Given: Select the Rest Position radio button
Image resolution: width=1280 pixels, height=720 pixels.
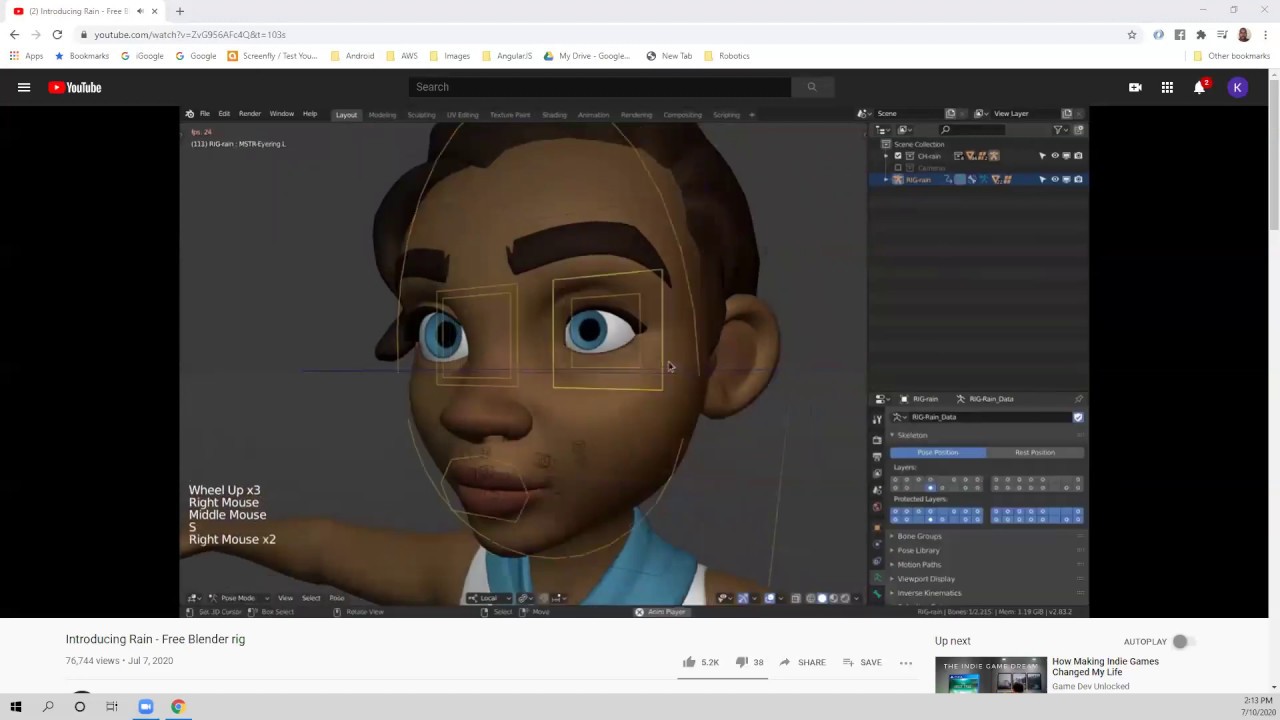Looking at the screenshot, I should [1035, 452].
